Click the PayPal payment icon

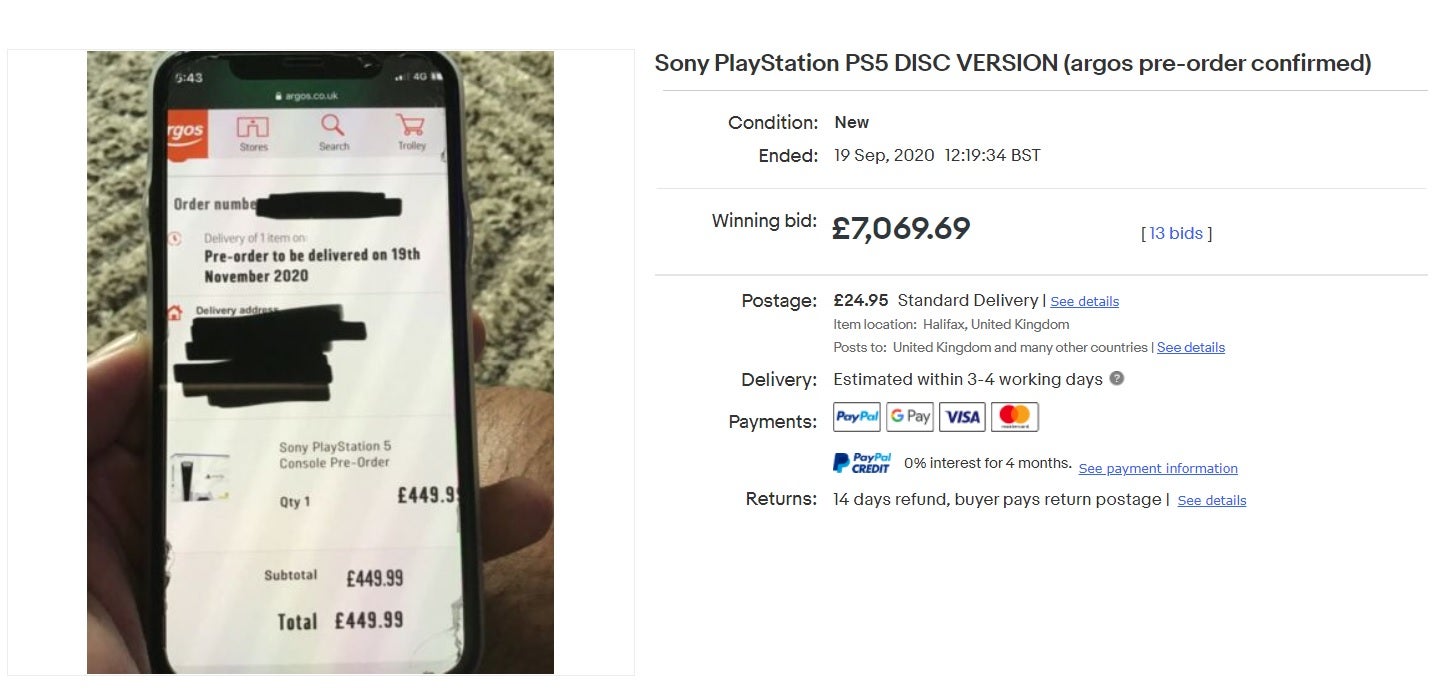tap(857, 417)
